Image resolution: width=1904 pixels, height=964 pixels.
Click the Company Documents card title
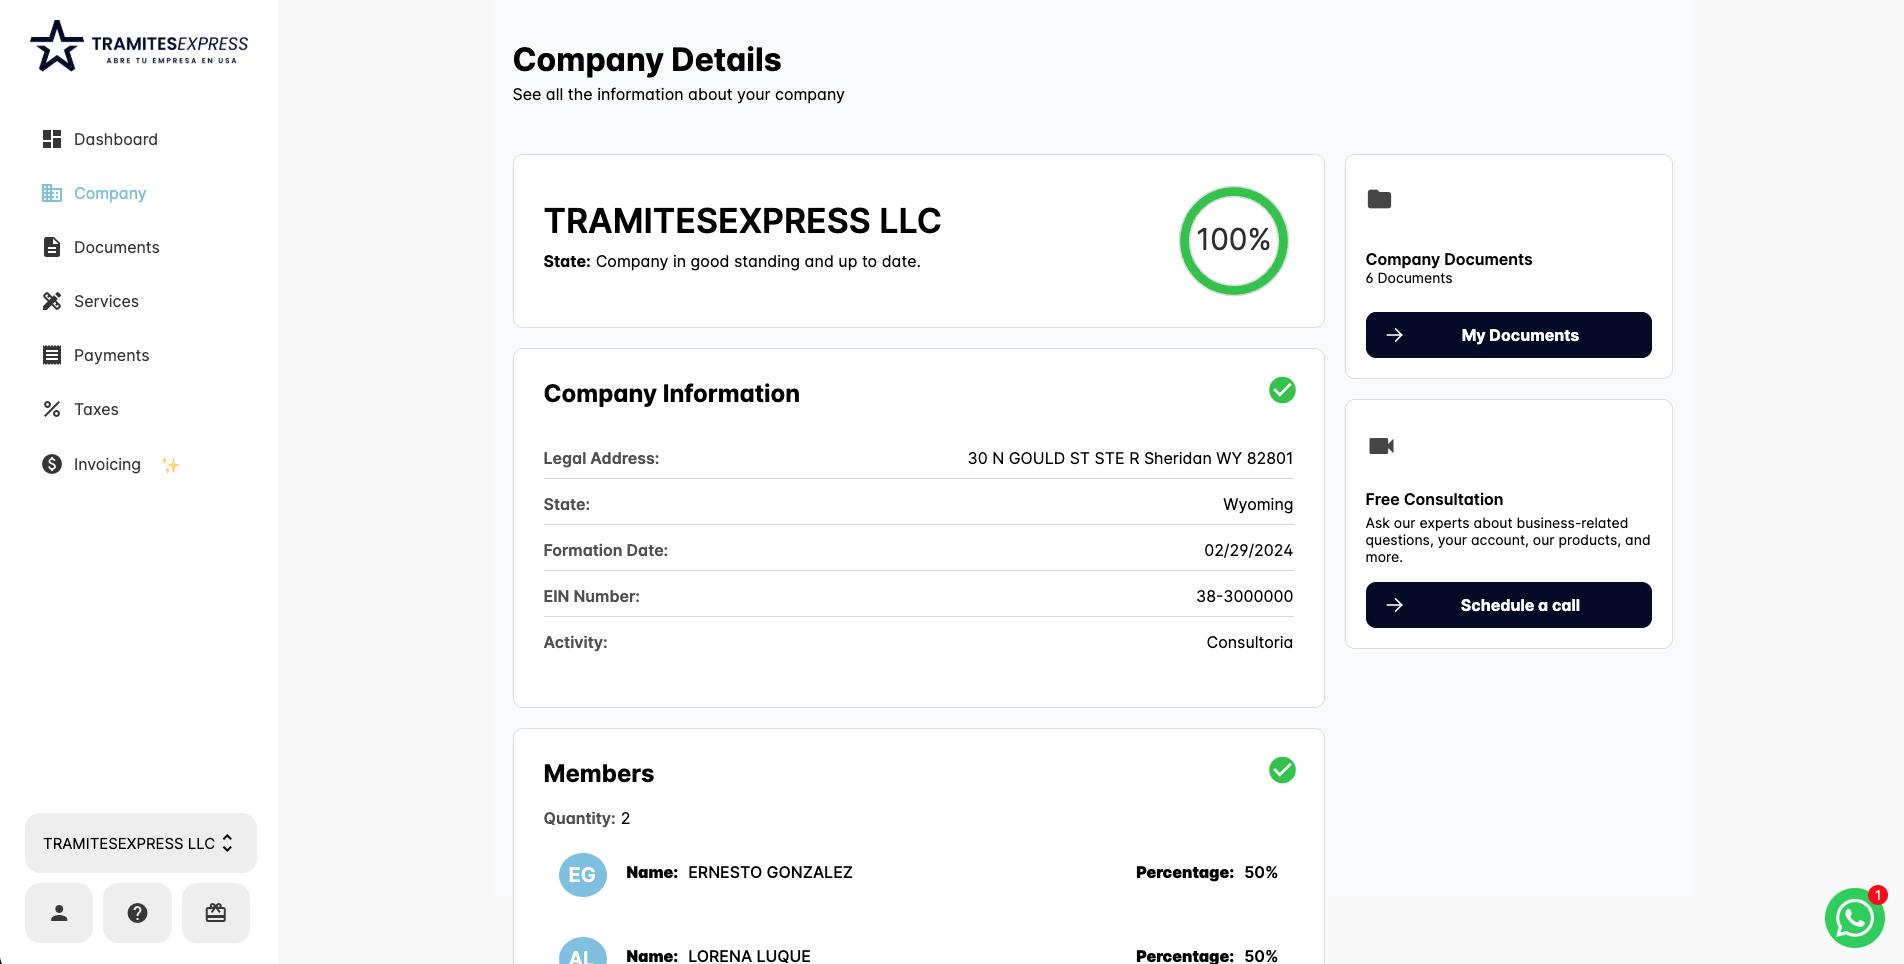(x=1449, y=259)
